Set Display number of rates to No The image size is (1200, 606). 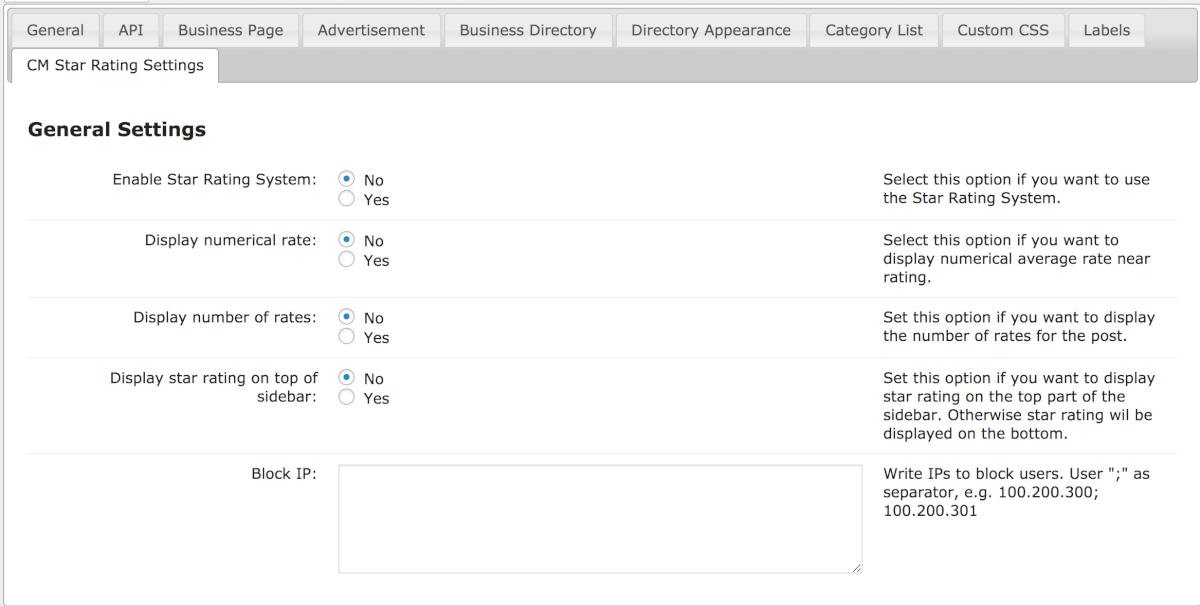(347, 318)
